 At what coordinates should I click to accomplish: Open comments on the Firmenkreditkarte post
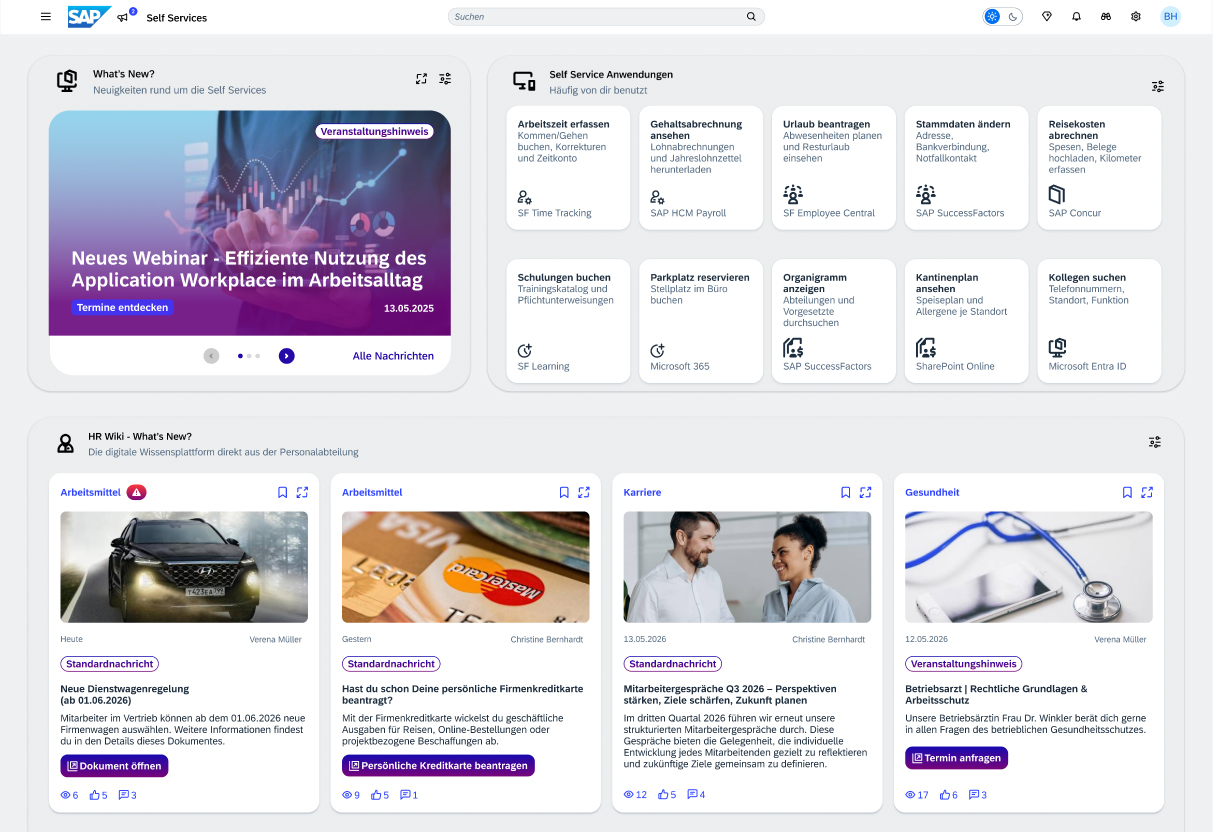tap(408, 795)
